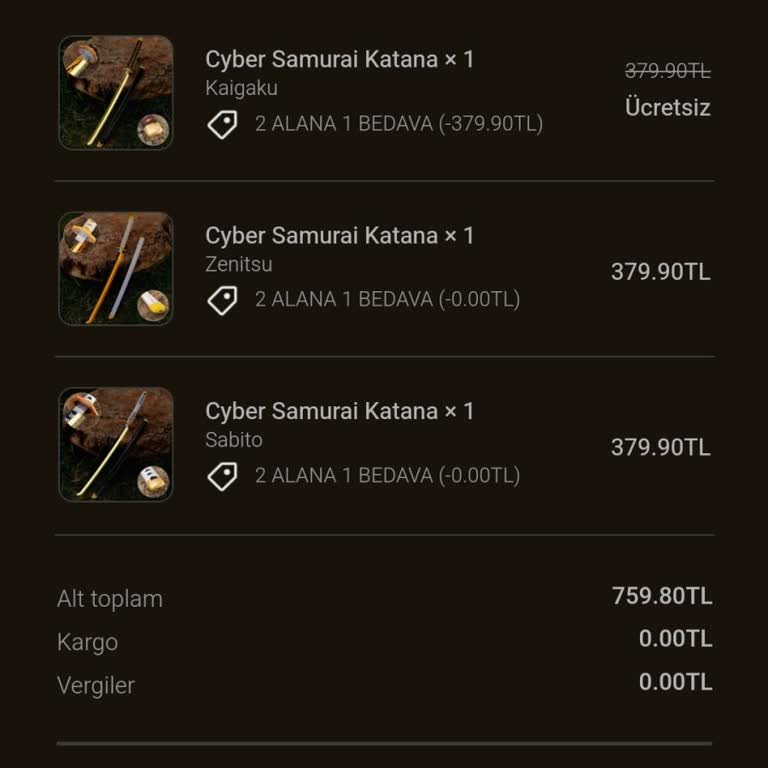Open the Kaigaku katana product thumbnail
Viewport: 768px width, 768px height.
[116, 93]
